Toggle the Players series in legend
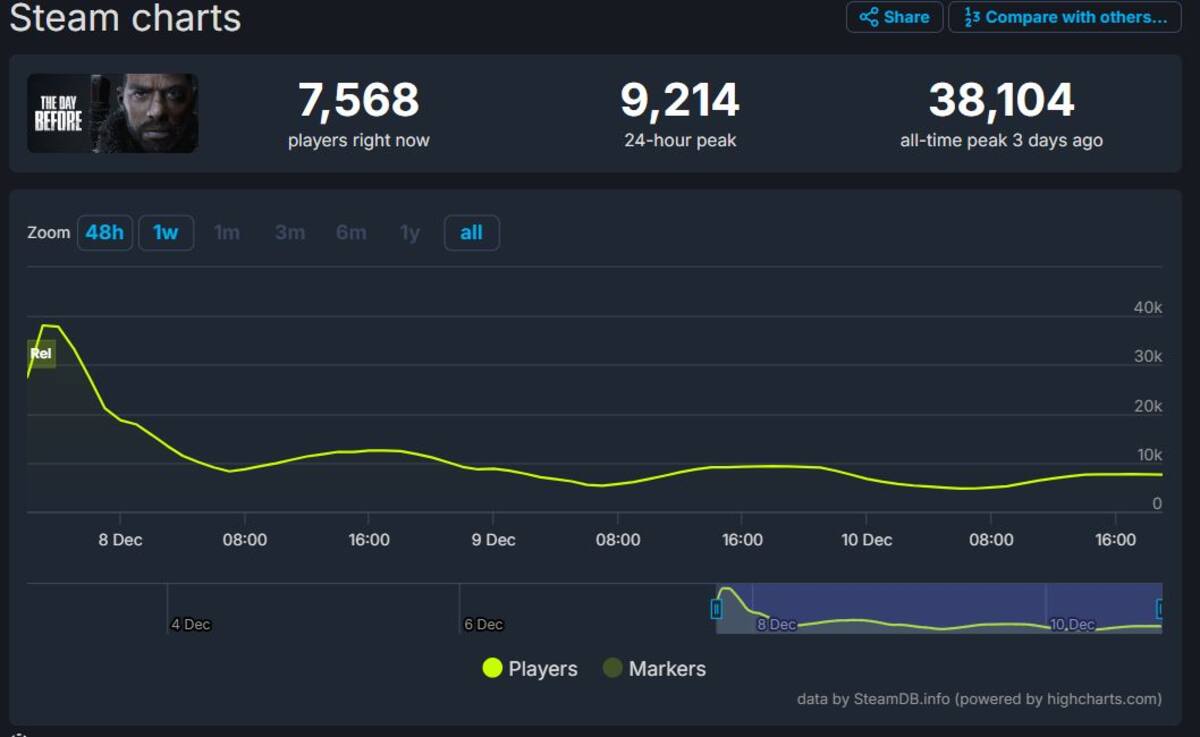 coord(530,669)
